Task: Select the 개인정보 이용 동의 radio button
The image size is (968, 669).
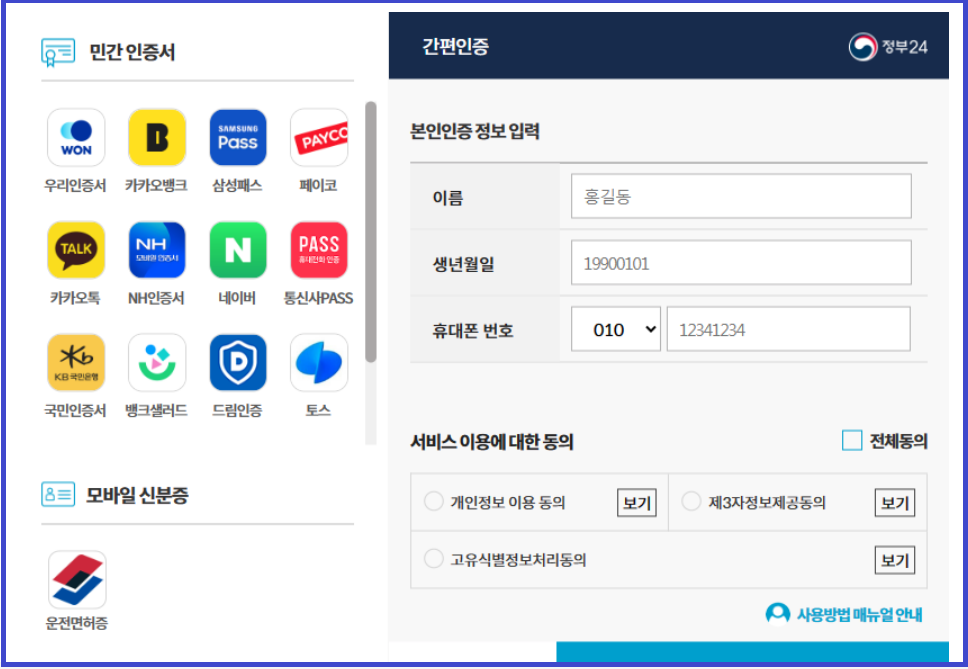Action: point(433,501)
